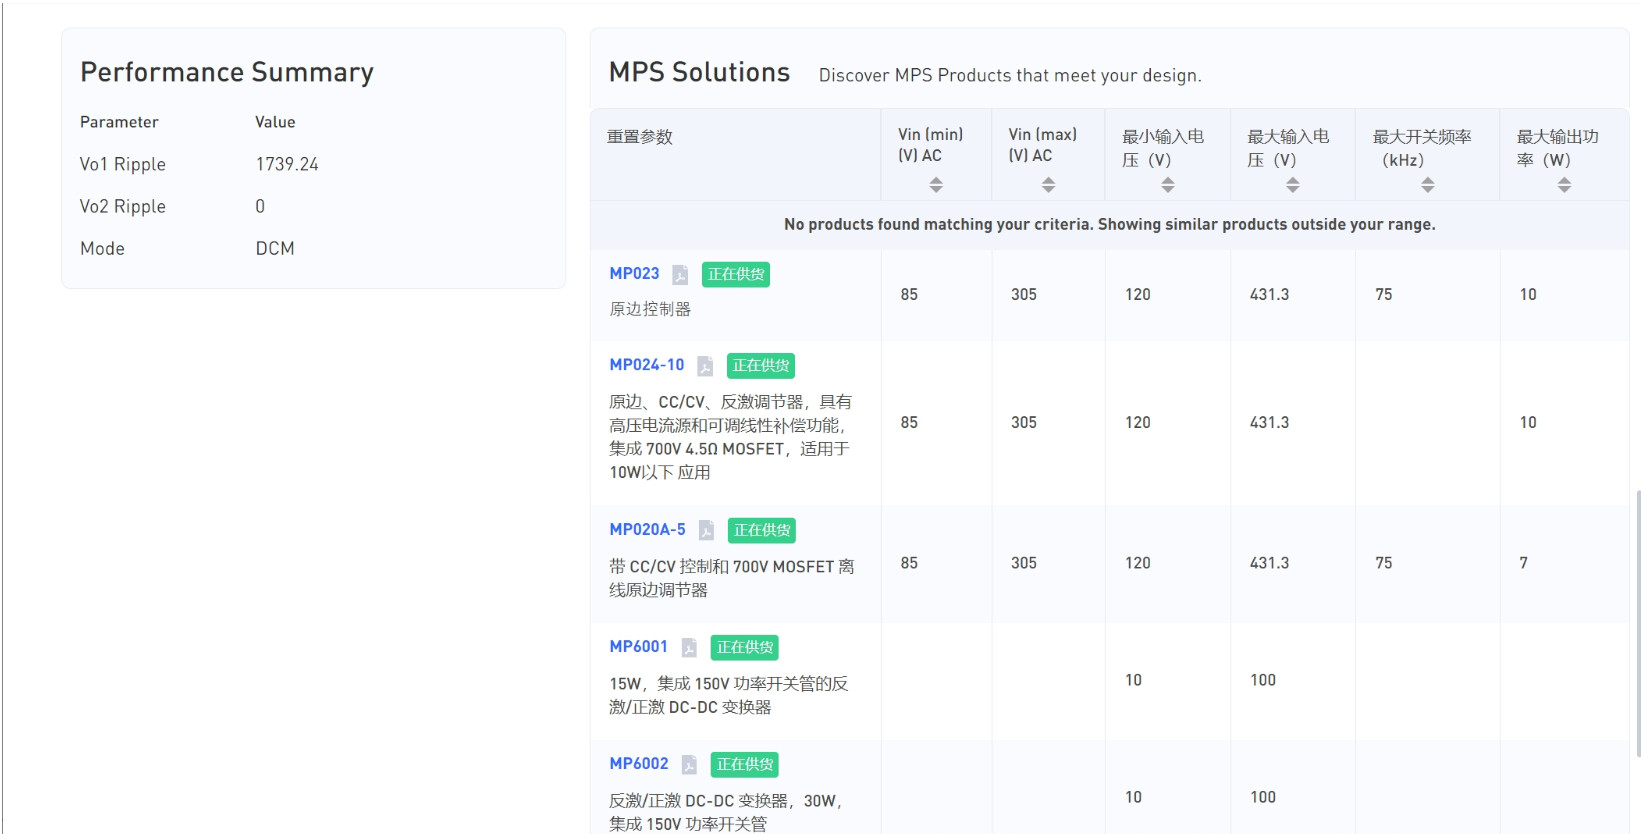This screenshot has width=1641, height=834.
Task: Open the MP6001 product link
Action: click(638, 646)
